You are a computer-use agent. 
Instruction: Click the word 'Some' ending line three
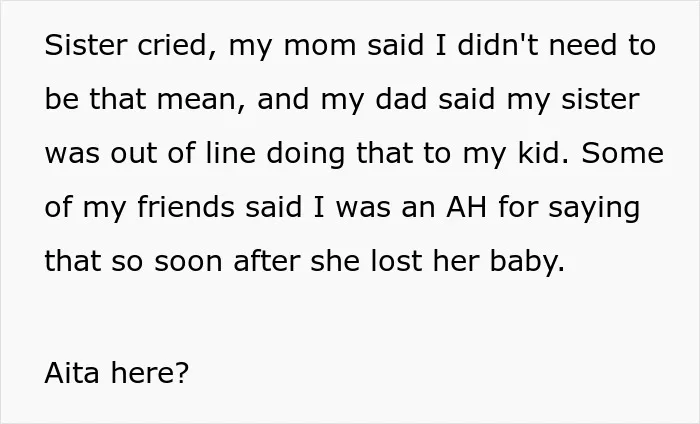pos(622,153)
